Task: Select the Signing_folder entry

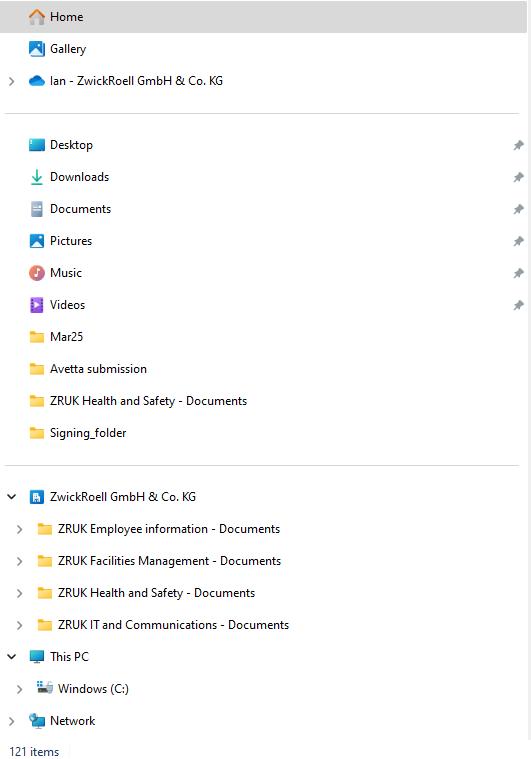Action: 78,433
